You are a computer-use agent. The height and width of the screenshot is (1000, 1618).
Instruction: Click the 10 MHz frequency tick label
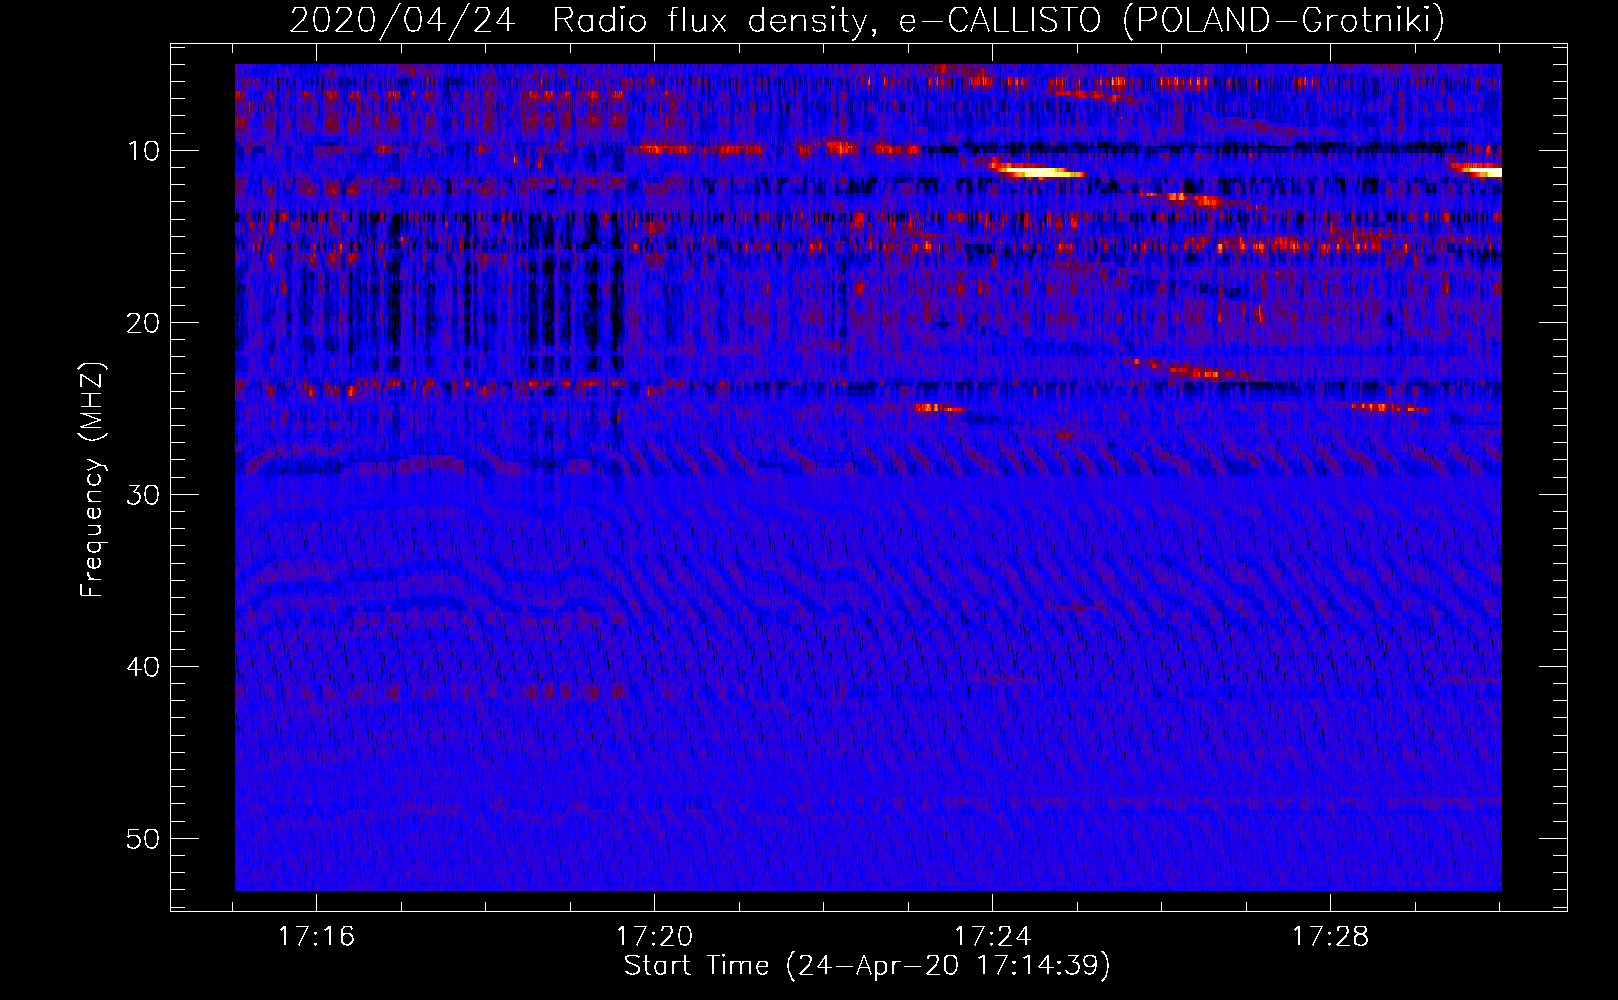click(143, 151)
